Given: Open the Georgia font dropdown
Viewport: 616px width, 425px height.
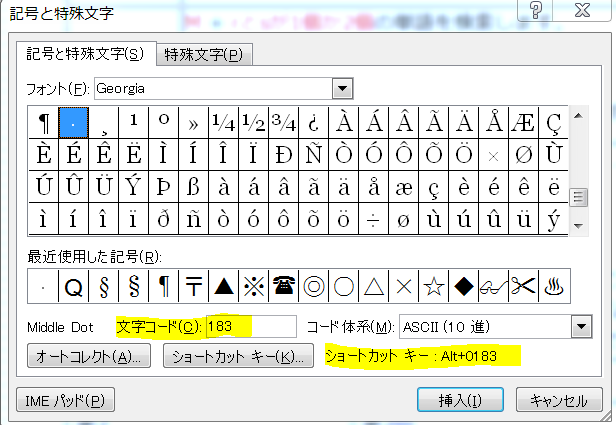Looking at the screenshot, I should (x=344, y=88).
